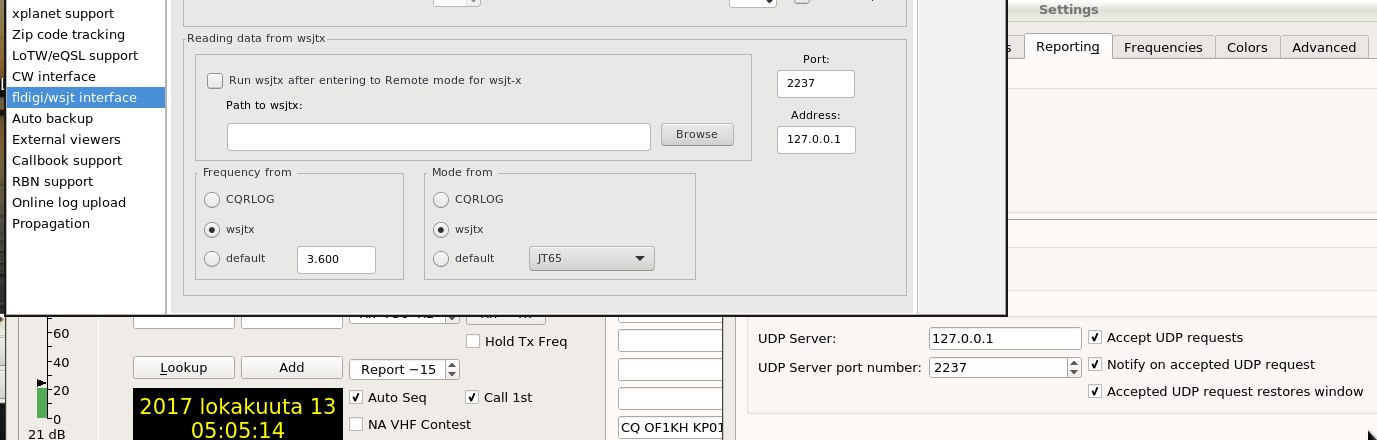The image size is (1377, 440).
Task: Click the green signal level meter
Action: [x=41, y=402]
